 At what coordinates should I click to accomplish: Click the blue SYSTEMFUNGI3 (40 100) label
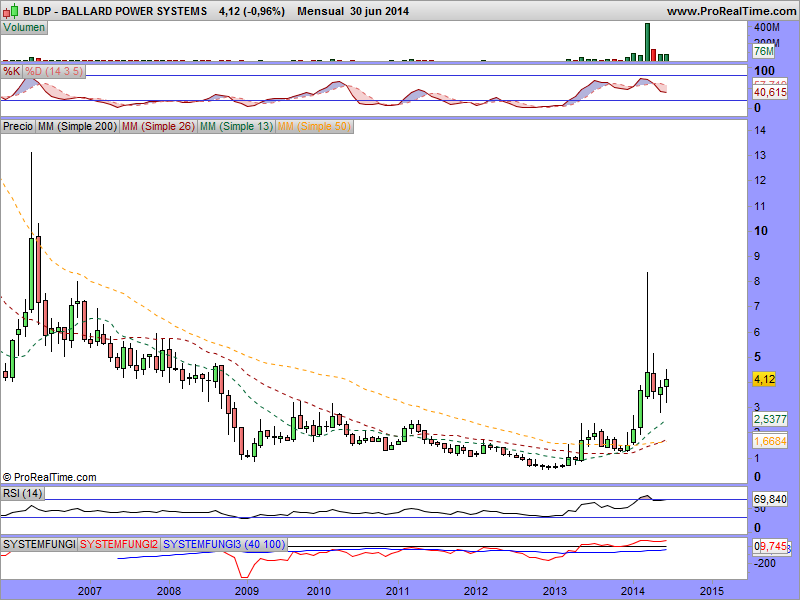tap(224, 544)
